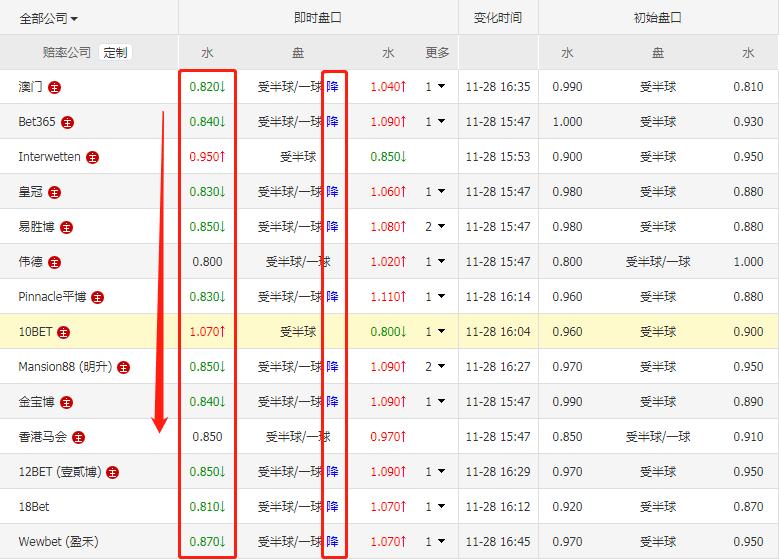Click the red 主 icon next to Interwetten
The image size is (779, 560).
coord(92,158)
